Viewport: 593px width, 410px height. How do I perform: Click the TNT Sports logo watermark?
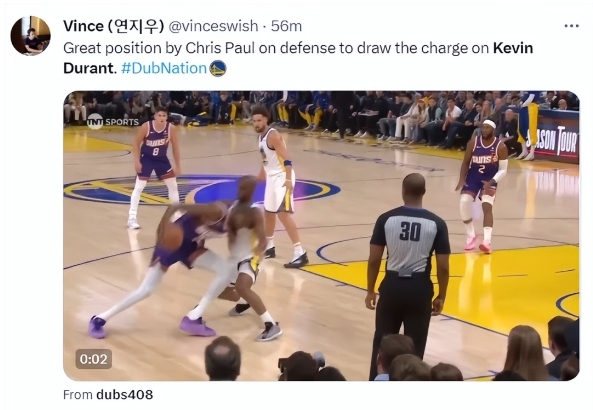[x=113, y=121]
